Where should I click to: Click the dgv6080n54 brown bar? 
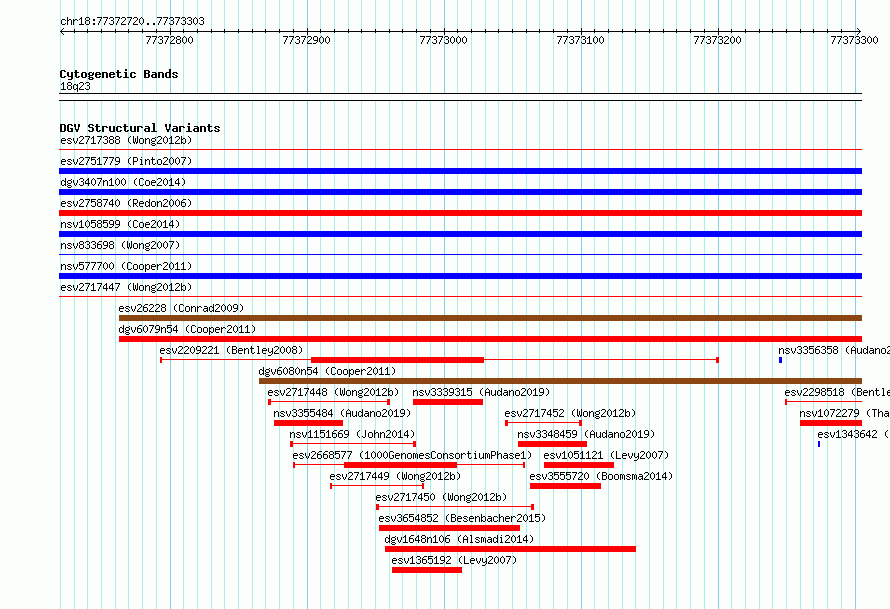coord(560,381)
